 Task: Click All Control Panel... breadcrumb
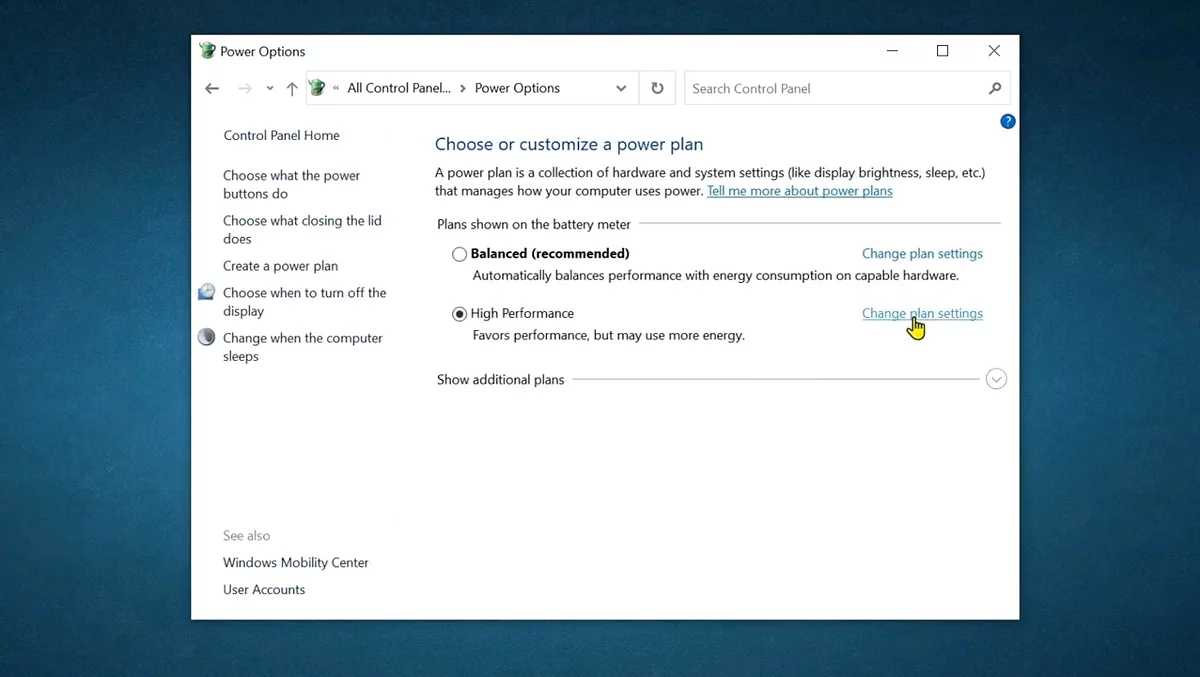[399, 88]
